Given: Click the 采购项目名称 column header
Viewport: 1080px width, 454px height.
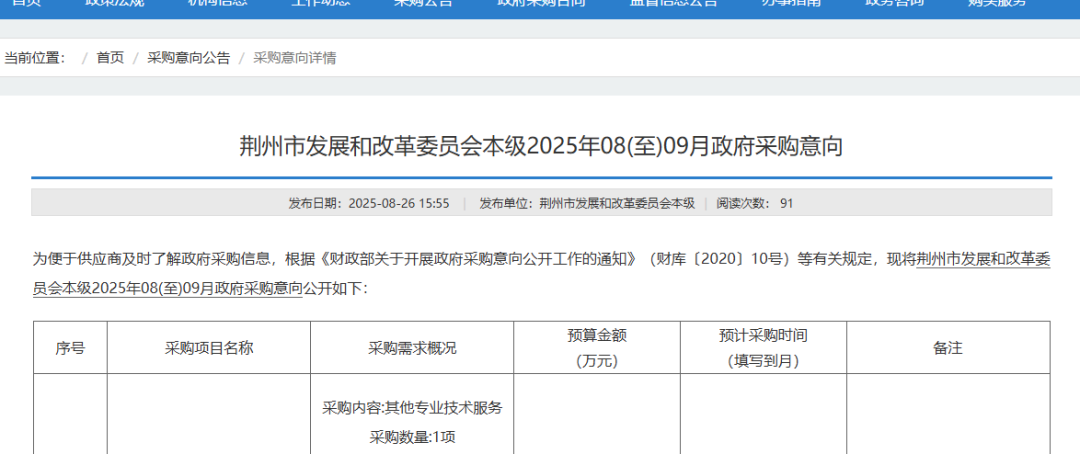Looking at the screenshot, I should tap(208, 348).
